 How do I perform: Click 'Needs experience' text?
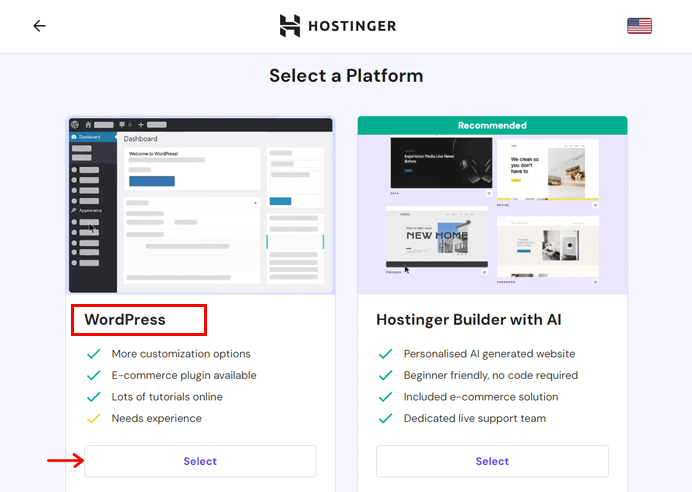[157, 418]
